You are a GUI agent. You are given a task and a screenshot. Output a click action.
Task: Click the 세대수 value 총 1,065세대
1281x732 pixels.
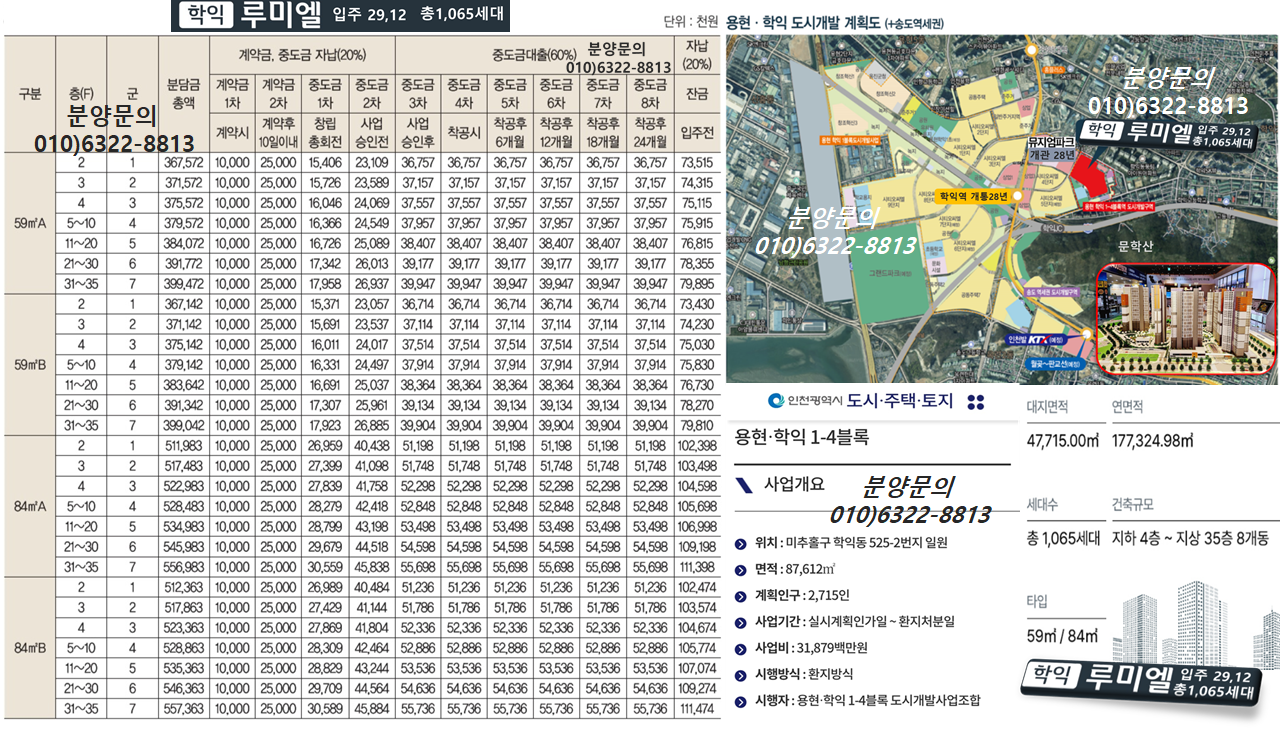[1062, 538]
